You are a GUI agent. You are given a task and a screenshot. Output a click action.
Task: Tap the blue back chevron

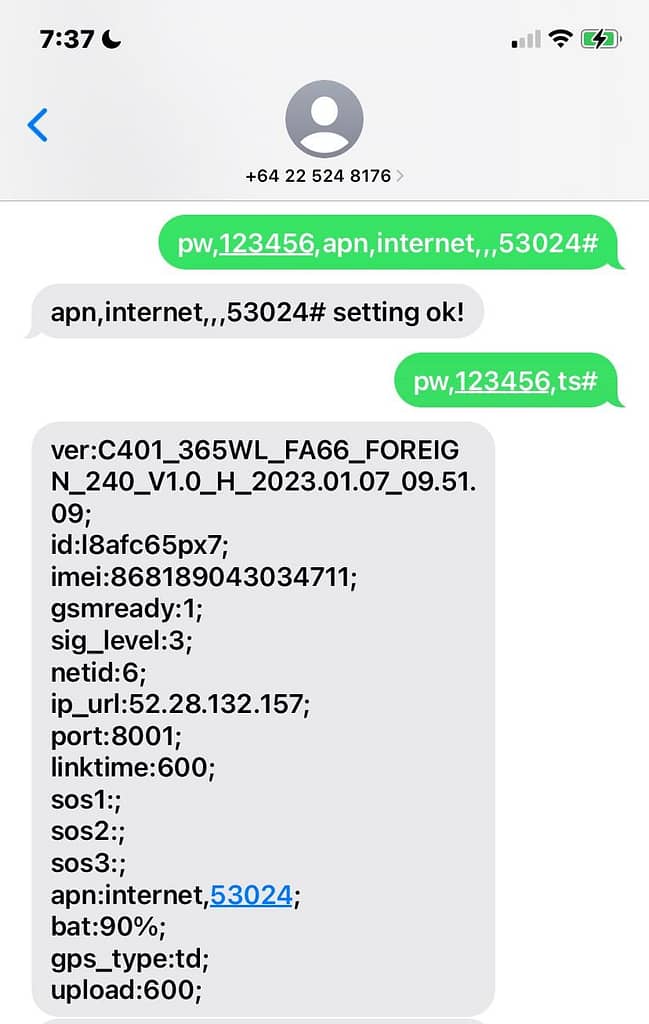click(38, 125)
